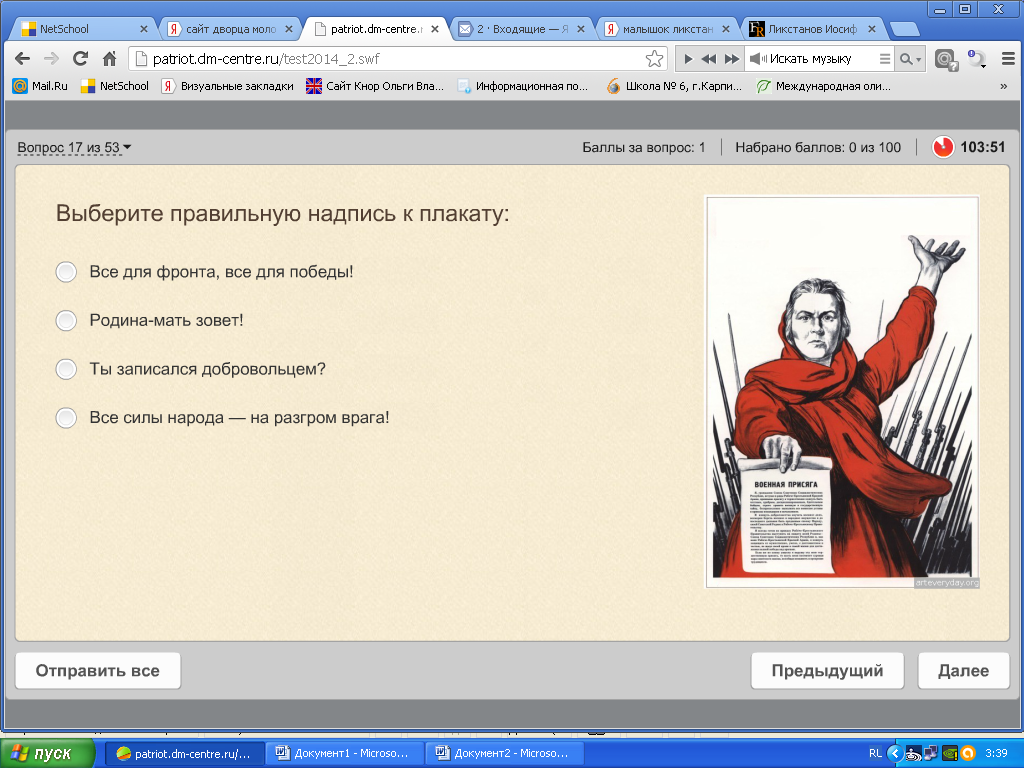Click the music player play icon

688,59
